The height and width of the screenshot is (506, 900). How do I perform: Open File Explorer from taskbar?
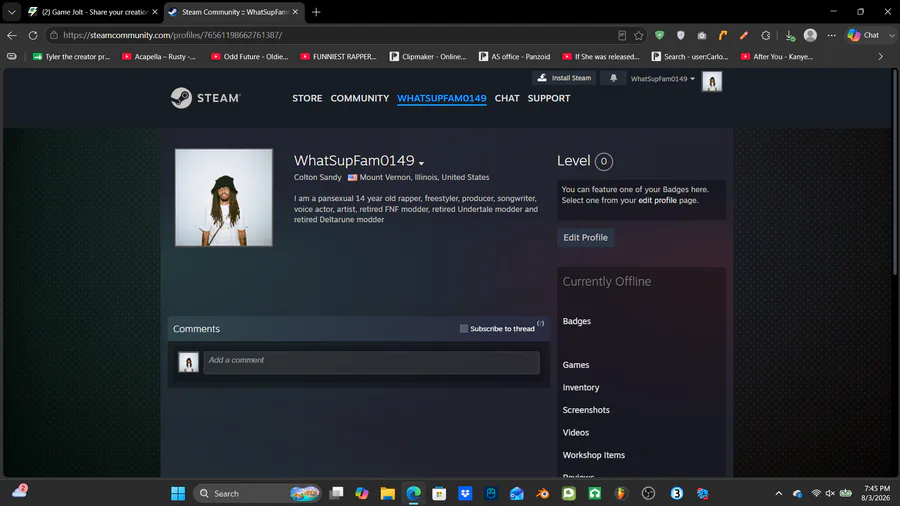(x=387, y=493)
